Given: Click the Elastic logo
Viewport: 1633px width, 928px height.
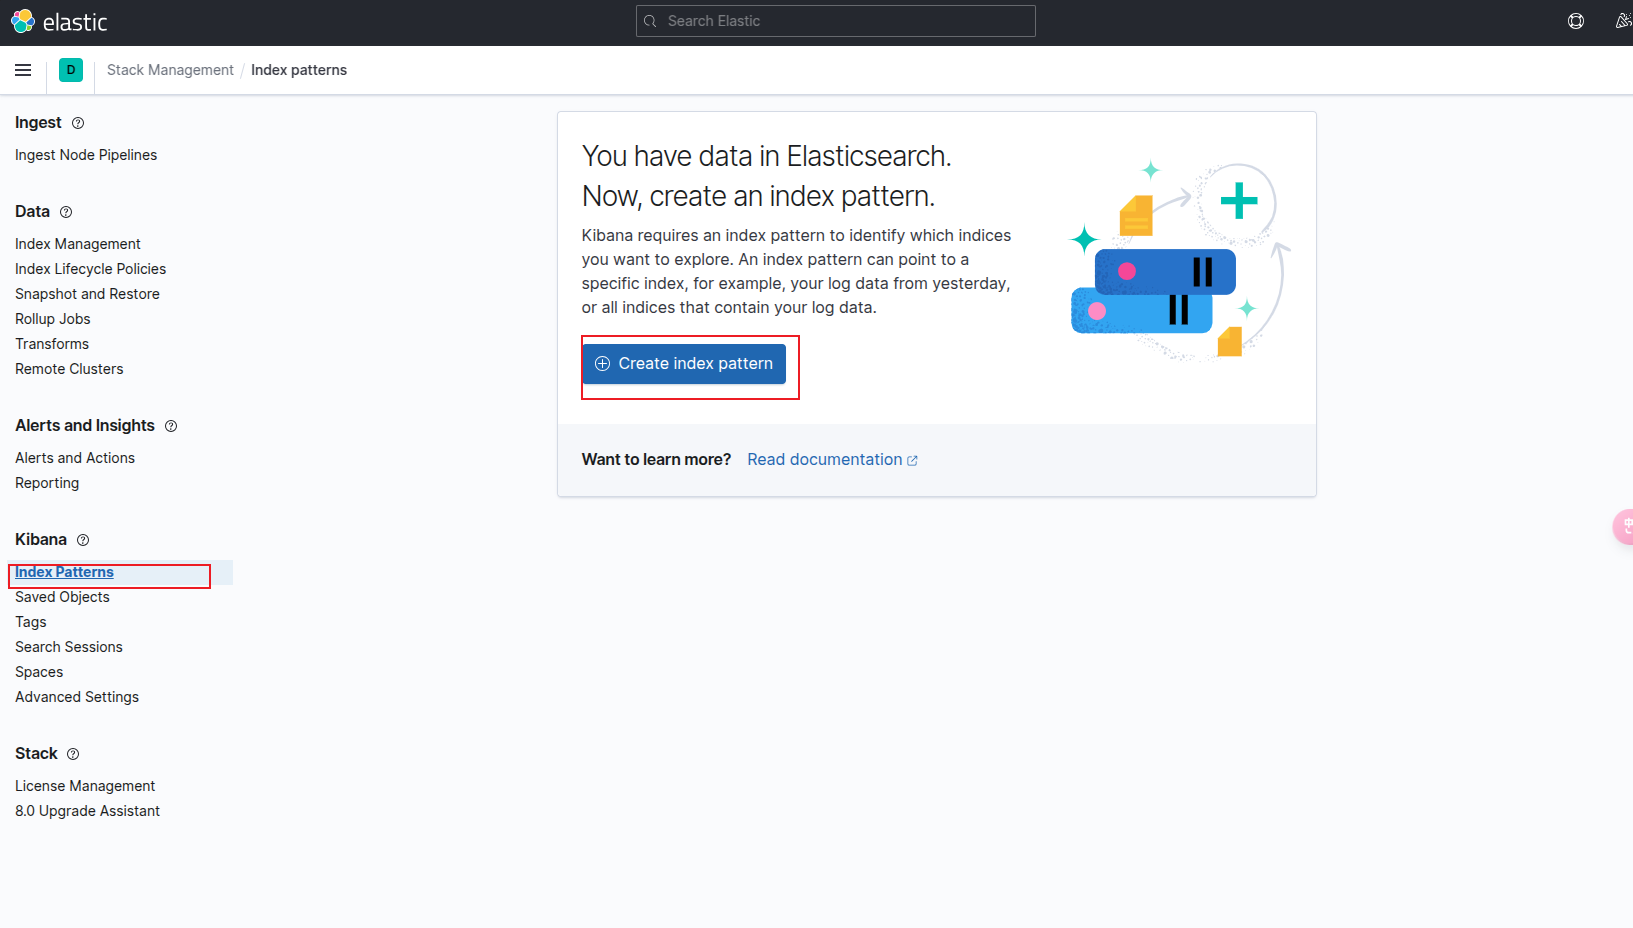Looking at the screenshot, I should pyautogui.click(x=59, y=22).
